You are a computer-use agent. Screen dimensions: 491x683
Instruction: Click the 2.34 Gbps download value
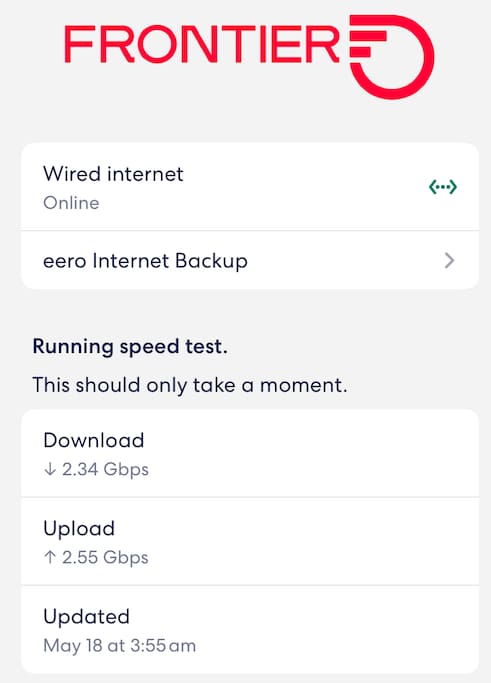[105, 470]
